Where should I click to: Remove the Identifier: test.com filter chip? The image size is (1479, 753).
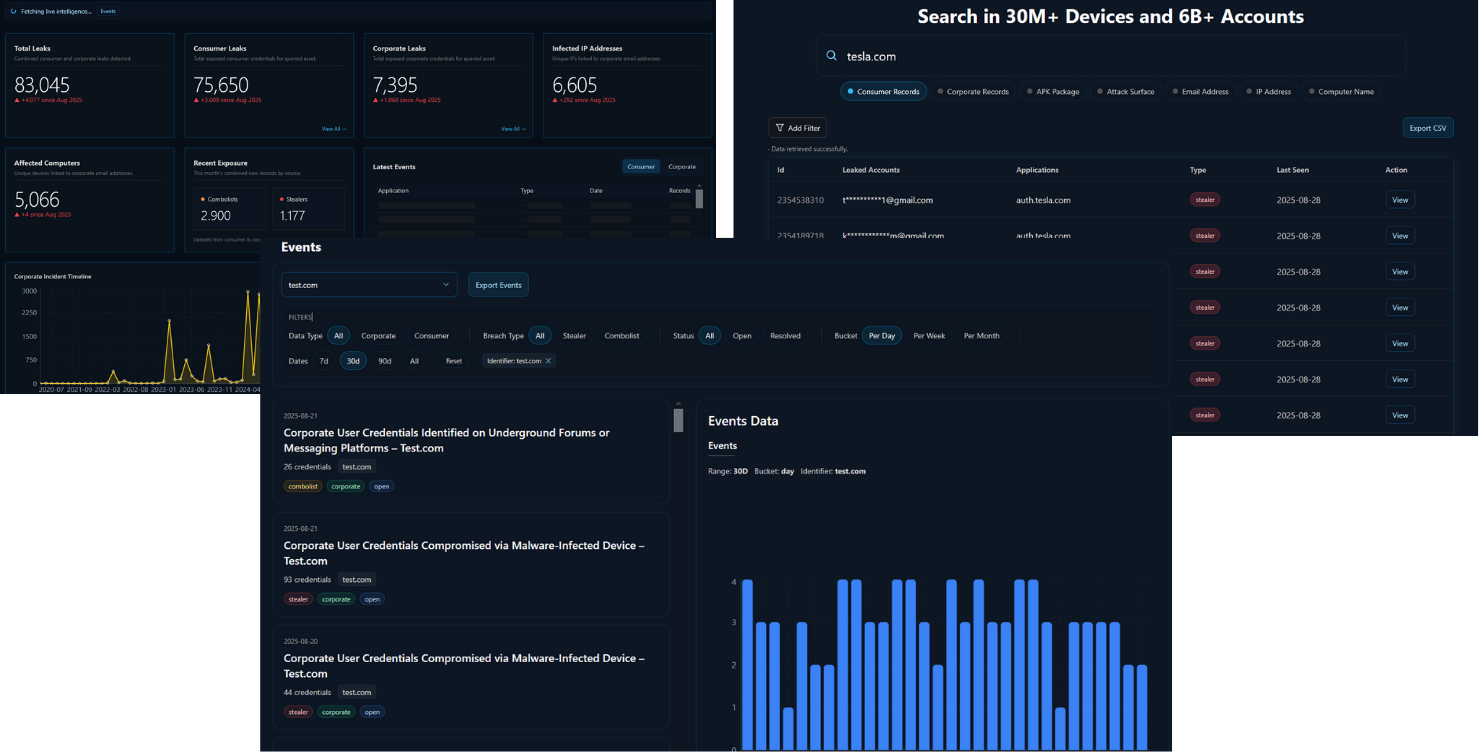[x=549, y=361]
